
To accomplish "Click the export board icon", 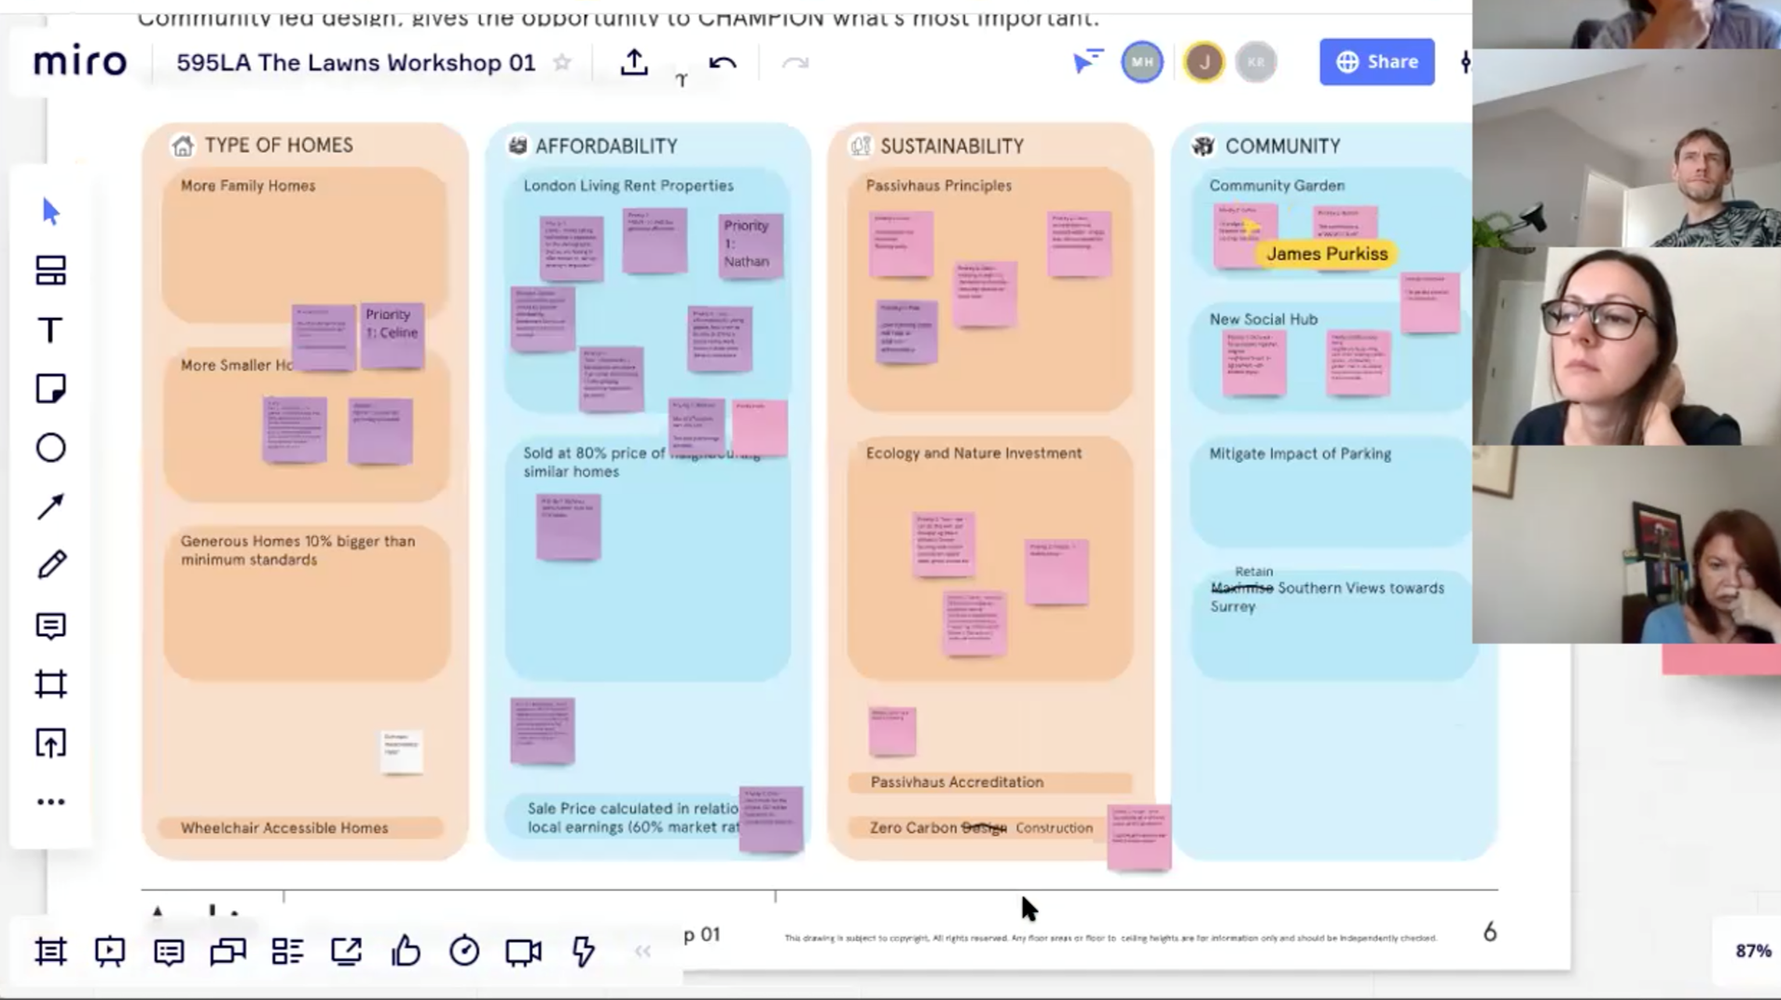I will coord(634,63).
